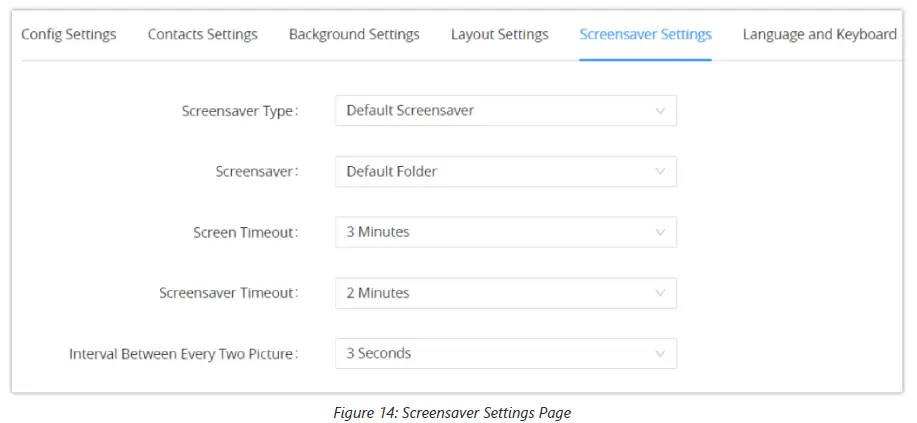Image resolution: width=917 pixels, height=423 pixels.
Task: Click chevron arrow beside 3 Minutes
Action: (x=660, y=232)
